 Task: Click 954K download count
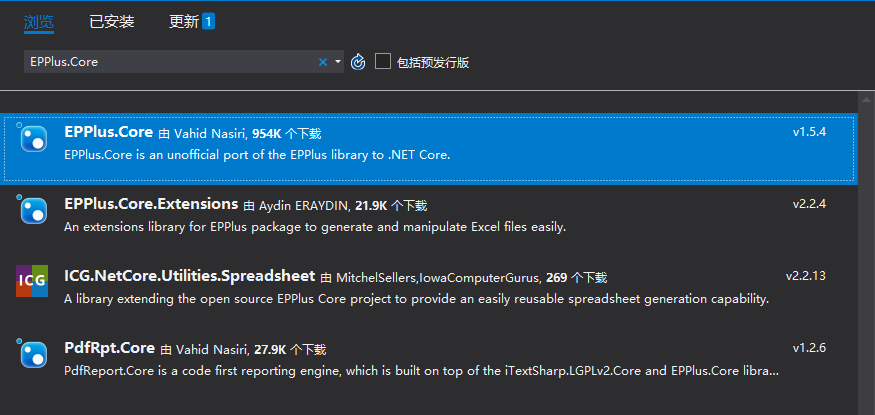click(267, 134)
